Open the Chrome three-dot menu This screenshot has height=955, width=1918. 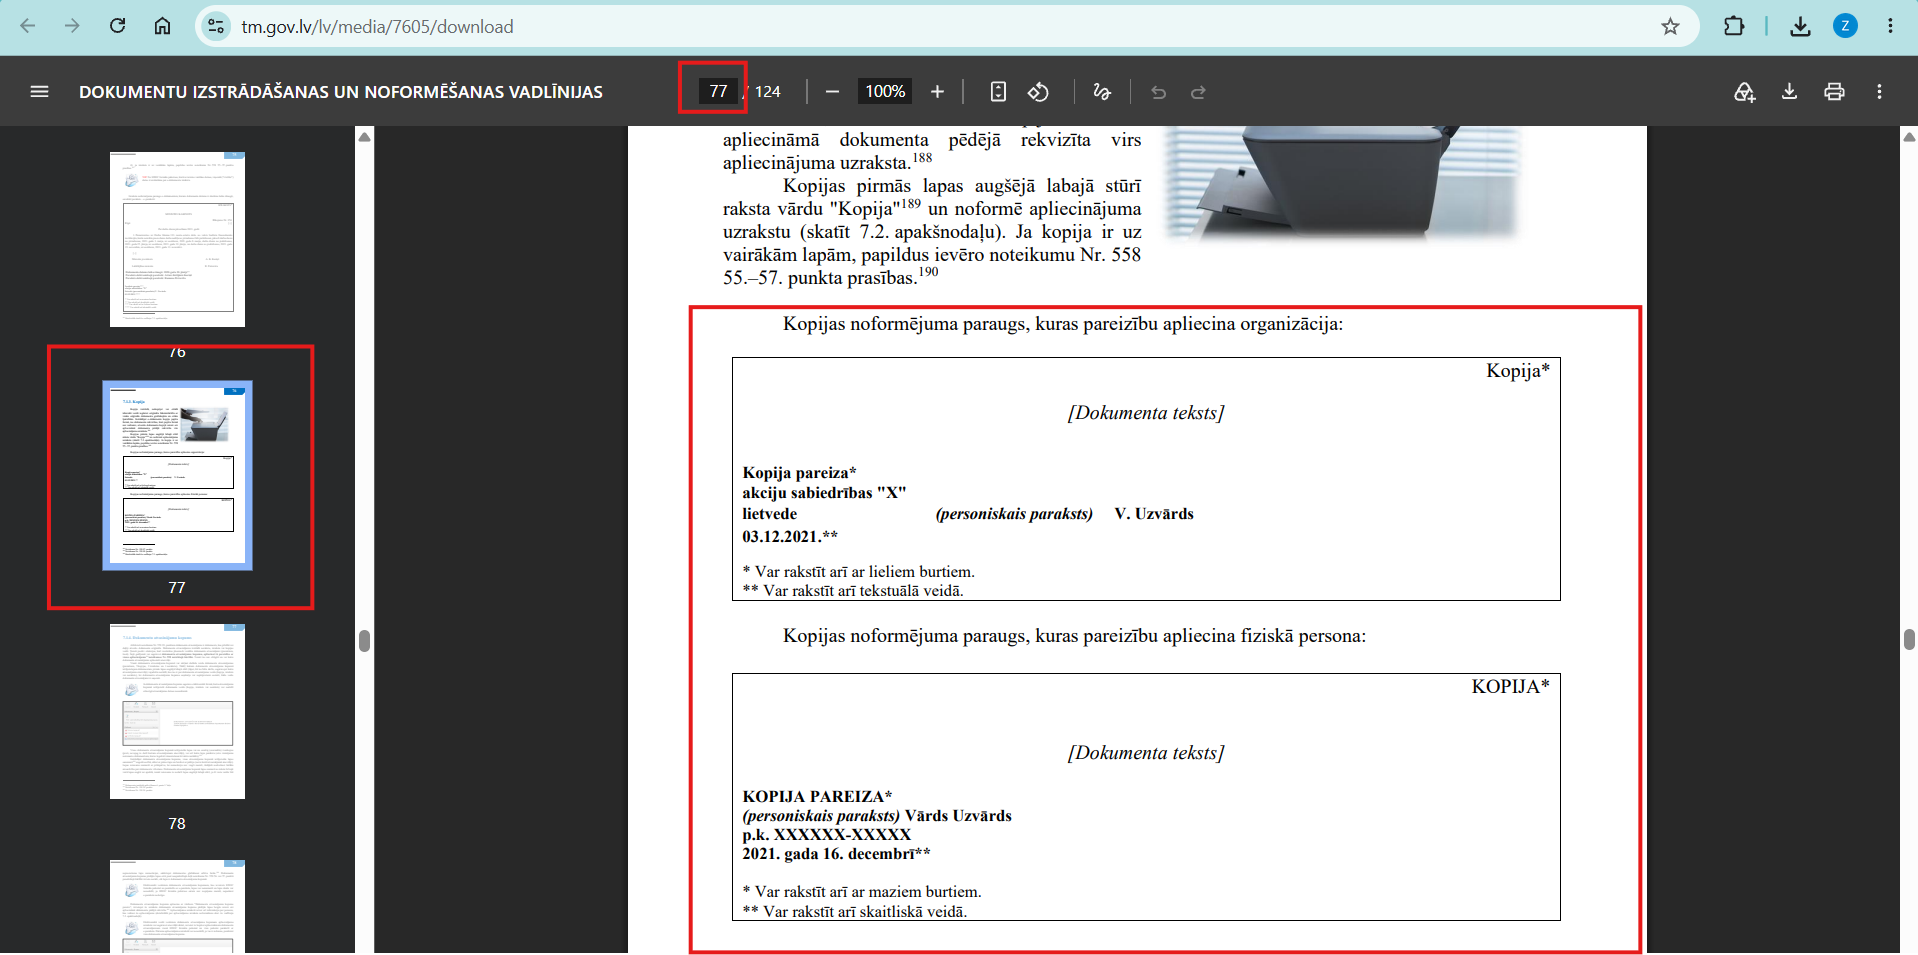click(x=1890, y=27)
